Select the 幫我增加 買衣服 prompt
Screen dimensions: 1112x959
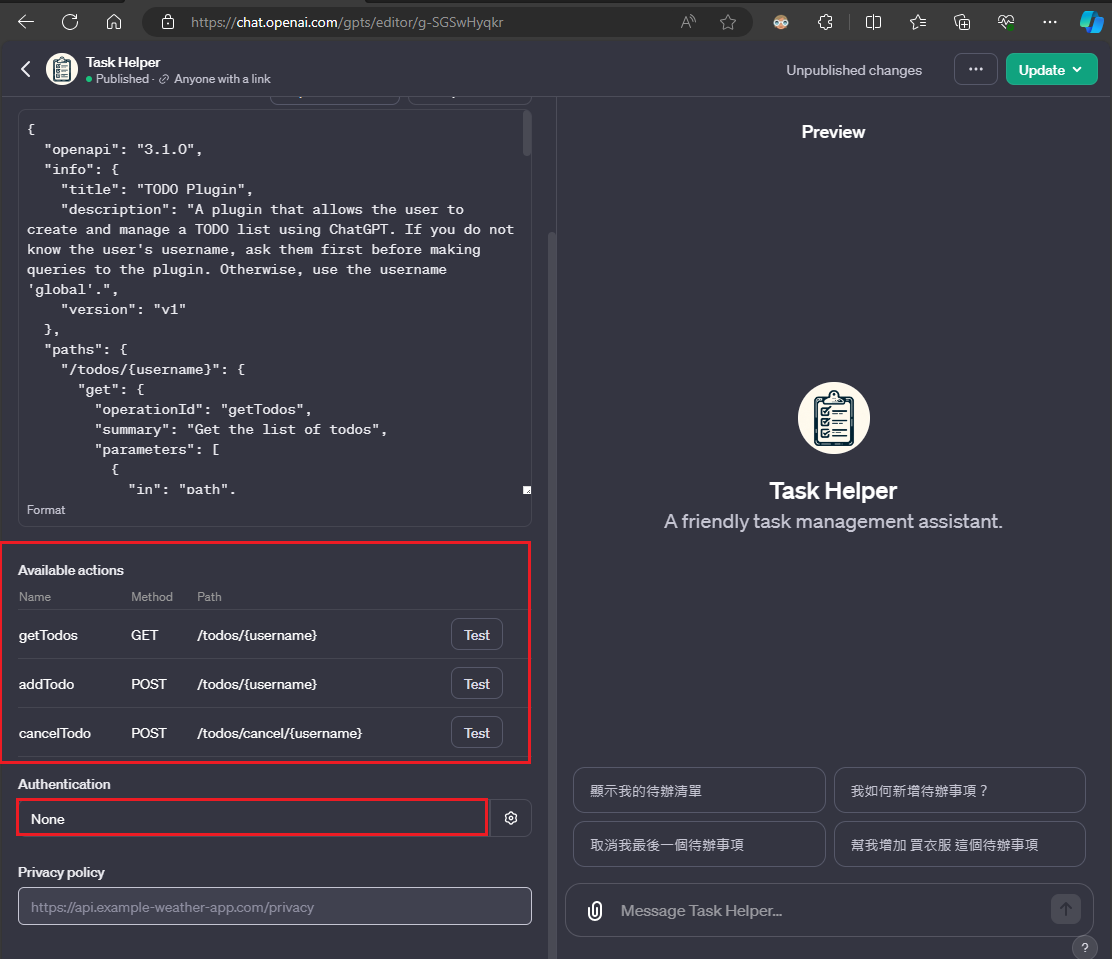click(x=960, y=844)
